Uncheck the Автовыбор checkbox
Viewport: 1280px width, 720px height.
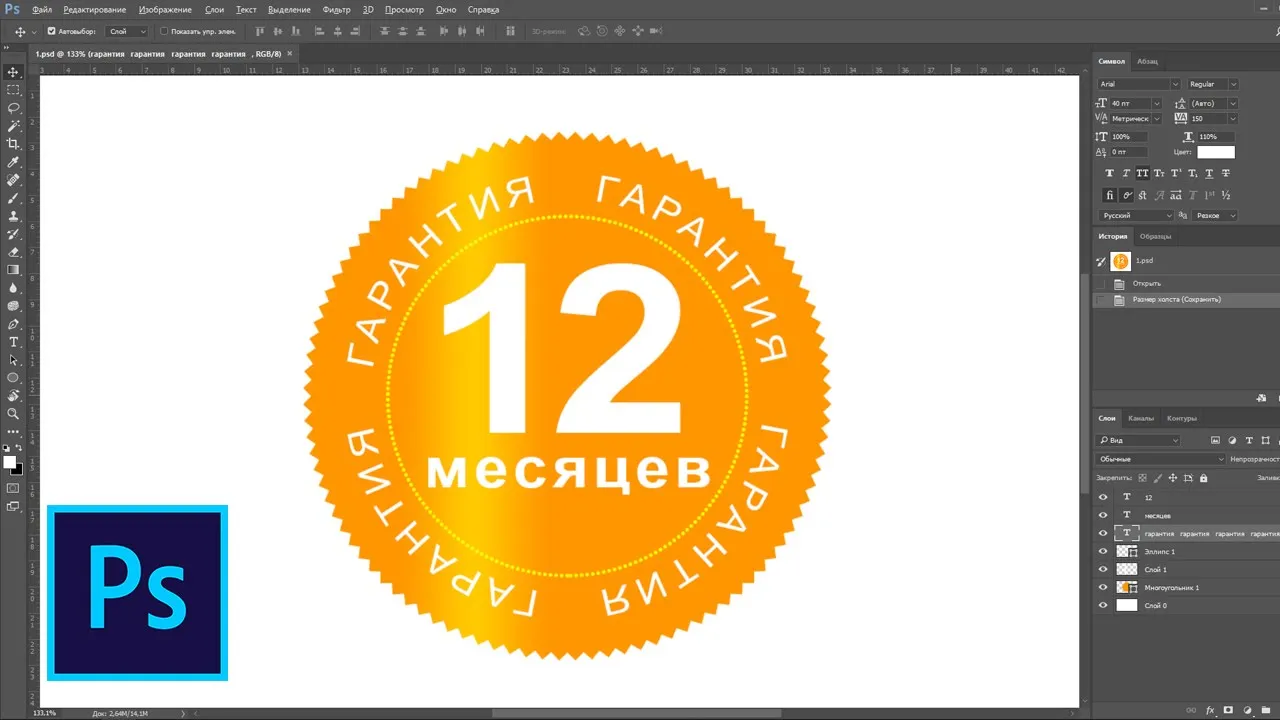click(x=52, y=31)
